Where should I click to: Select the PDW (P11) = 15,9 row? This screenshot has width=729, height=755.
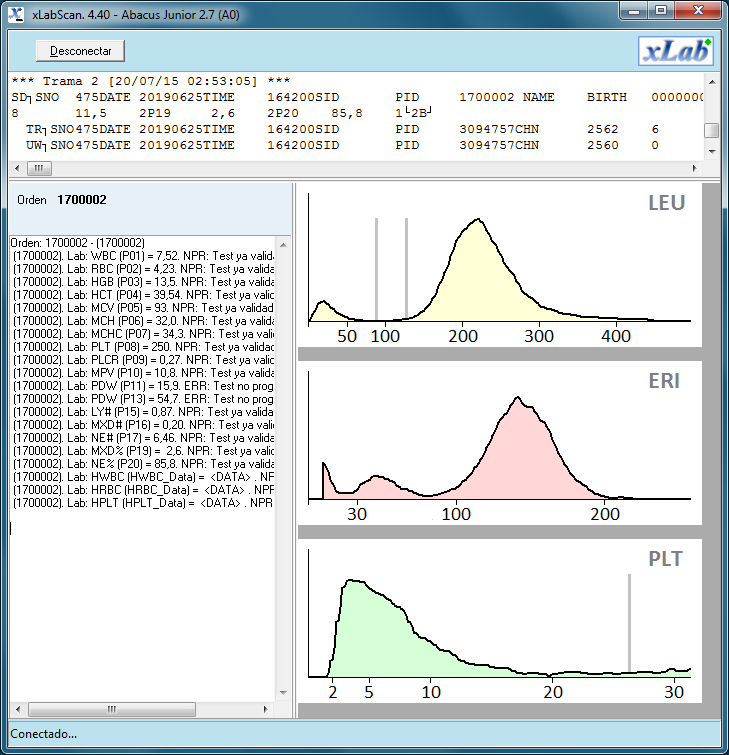[x=143, y=386]
